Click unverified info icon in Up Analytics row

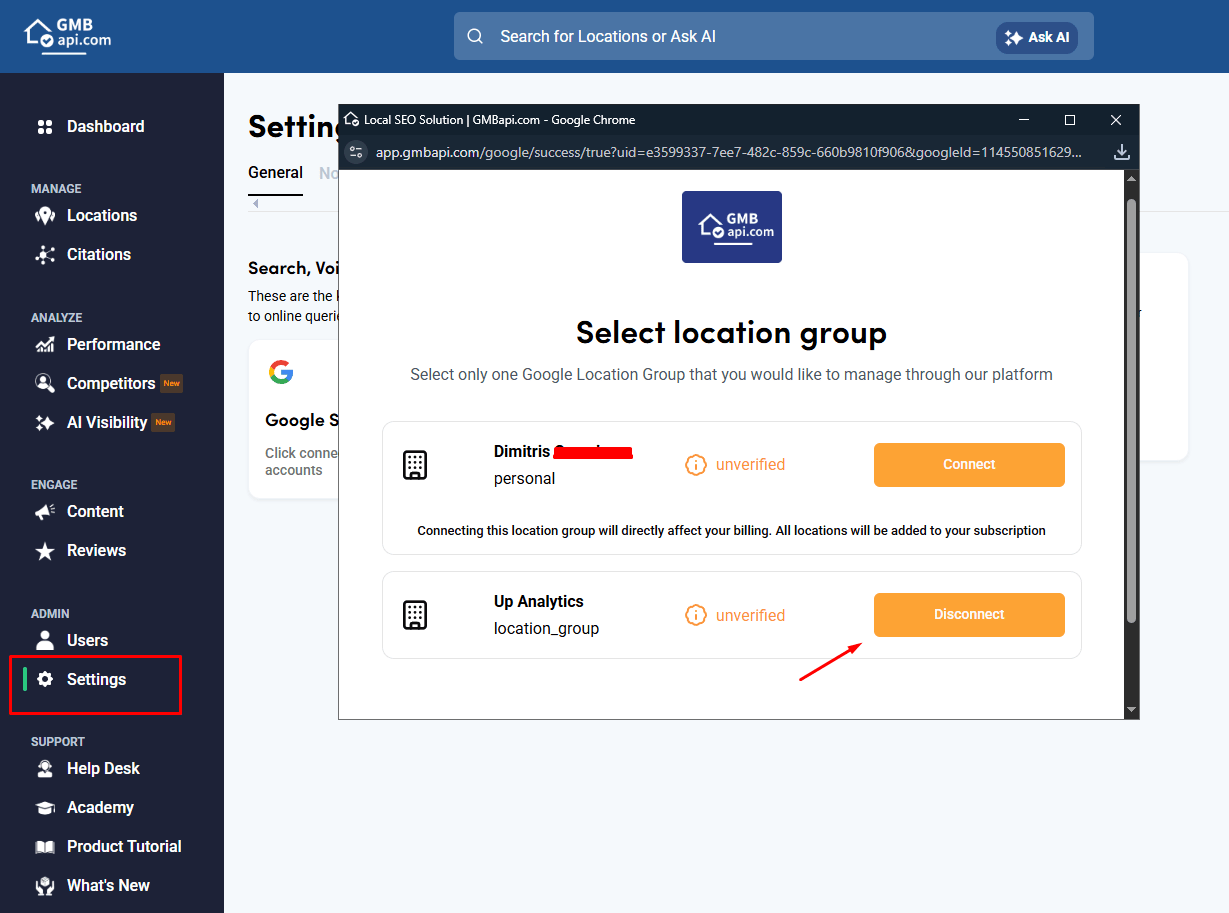click(x=696, y=616)
